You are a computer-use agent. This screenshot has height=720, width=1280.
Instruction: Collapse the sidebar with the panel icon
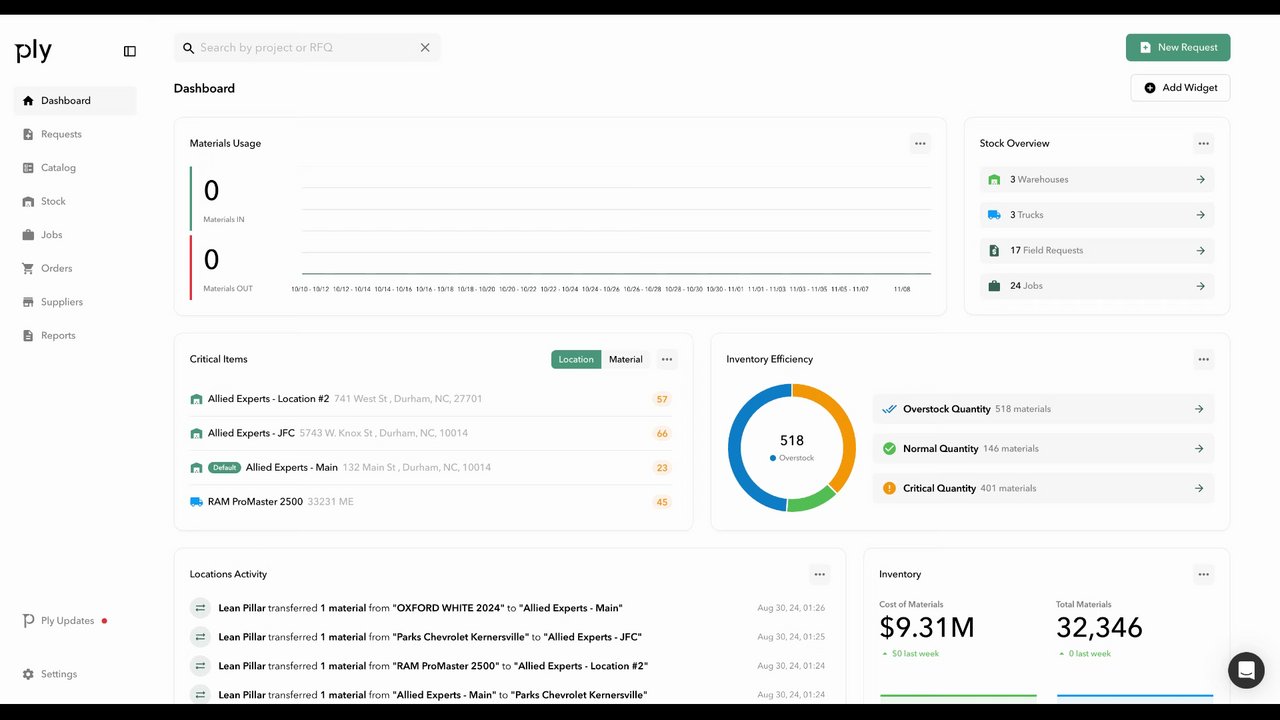point(130,51)
